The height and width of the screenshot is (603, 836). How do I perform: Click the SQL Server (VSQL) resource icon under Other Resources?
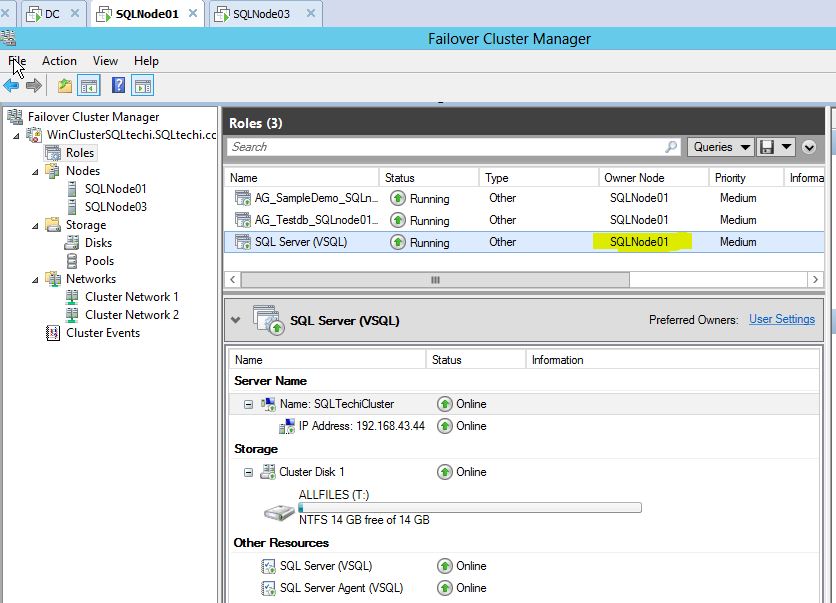coord(268,566)
